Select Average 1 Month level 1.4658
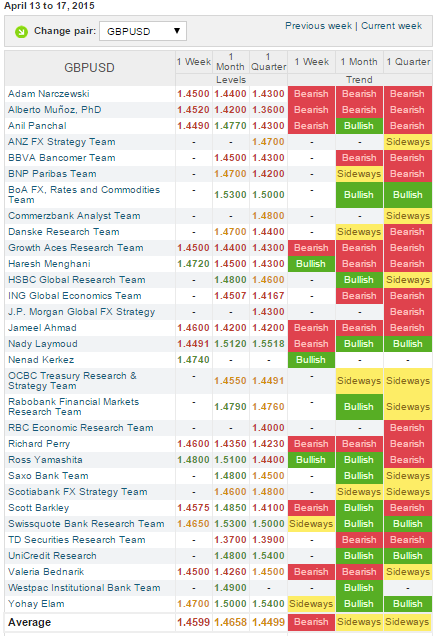The height and width of the screenshot is (636, 441). tap(230, 622)
